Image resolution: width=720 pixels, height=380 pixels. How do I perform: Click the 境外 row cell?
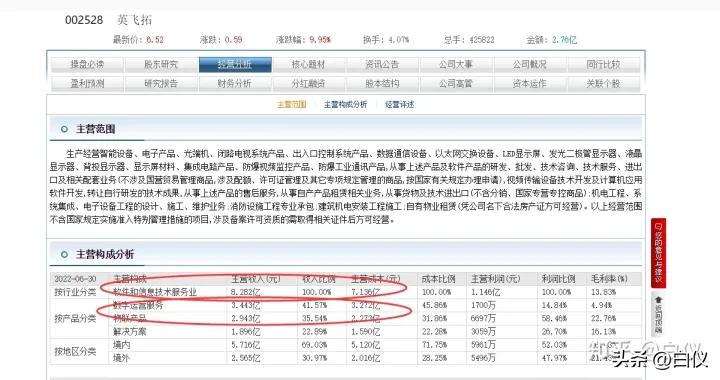(121, 358)
